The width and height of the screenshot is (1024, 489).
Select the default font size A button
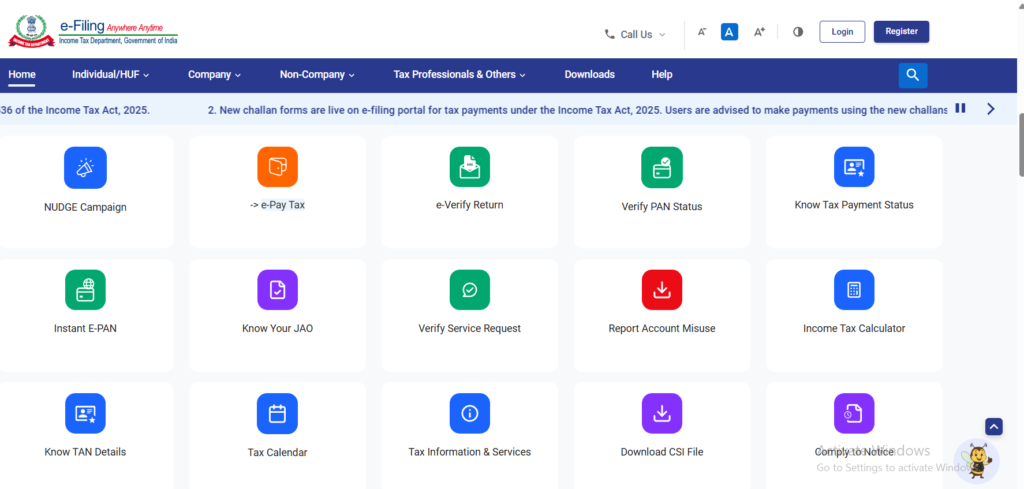[730, 32]
